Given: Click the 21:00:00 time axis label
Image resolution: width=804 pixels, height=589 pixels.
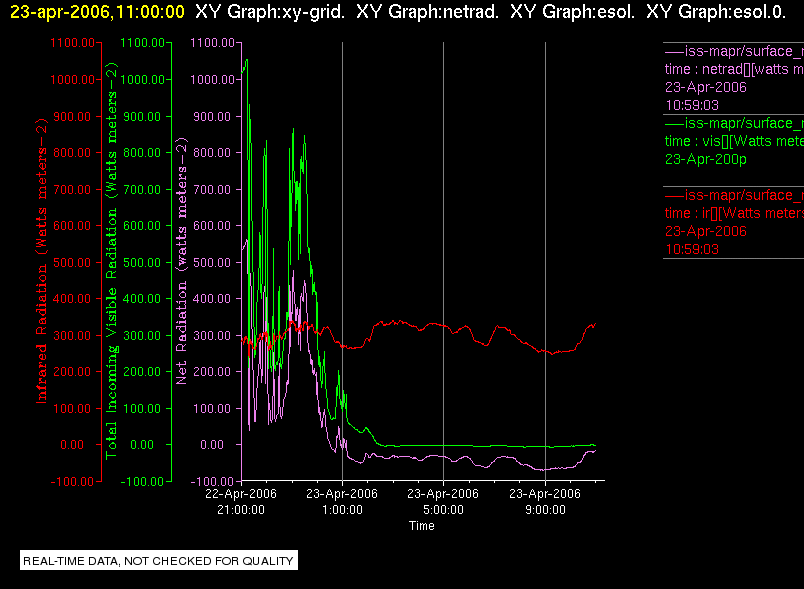Looking at the screenshot, I should (241, 510).
